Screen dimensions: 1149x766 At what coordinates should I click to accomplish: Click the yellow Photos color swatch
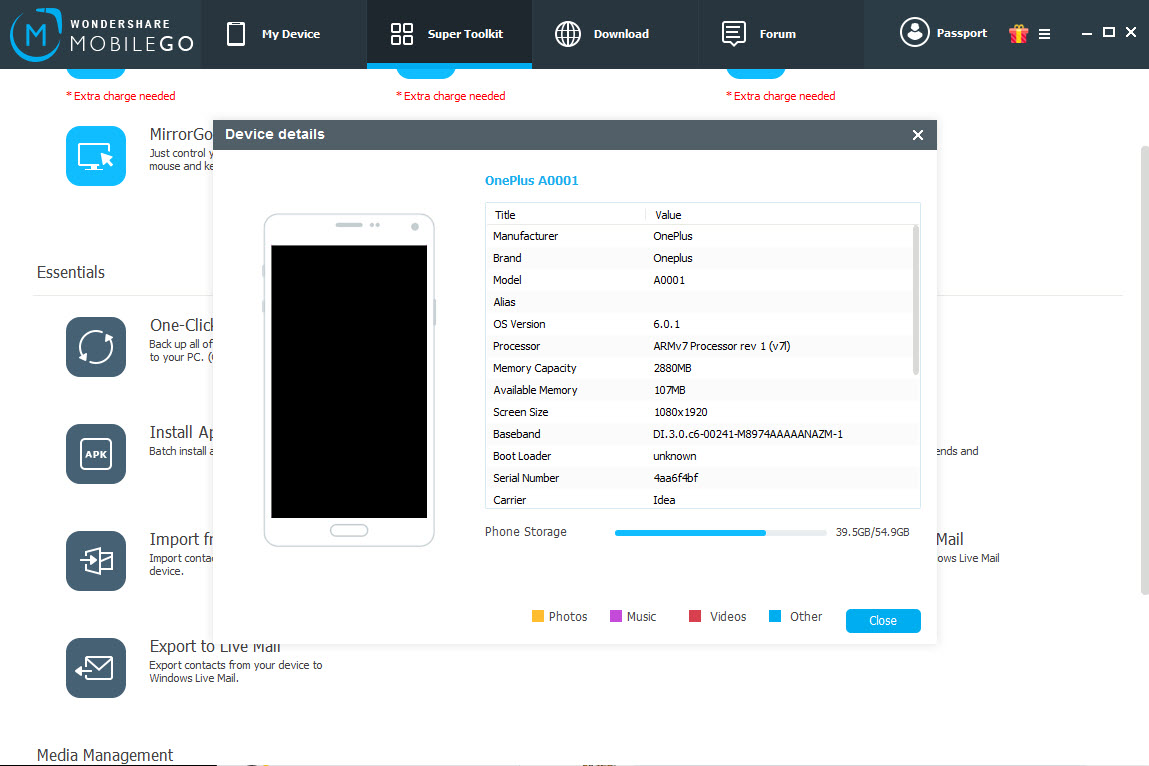(538, 616)
